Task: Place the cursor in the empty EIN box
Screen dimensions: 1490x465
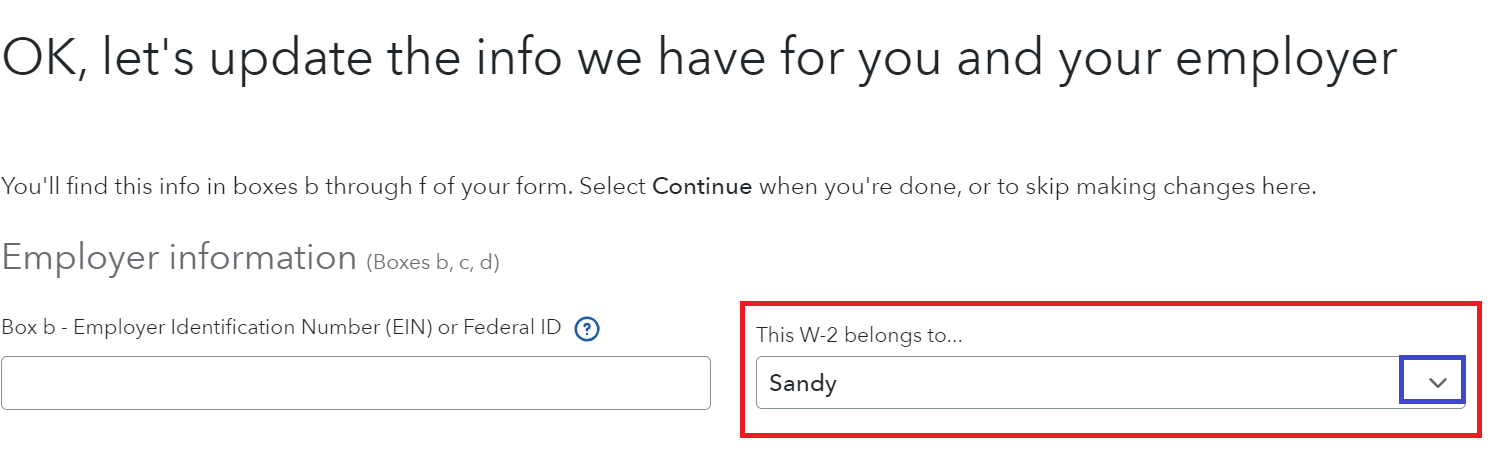Action: pos(355,383)
